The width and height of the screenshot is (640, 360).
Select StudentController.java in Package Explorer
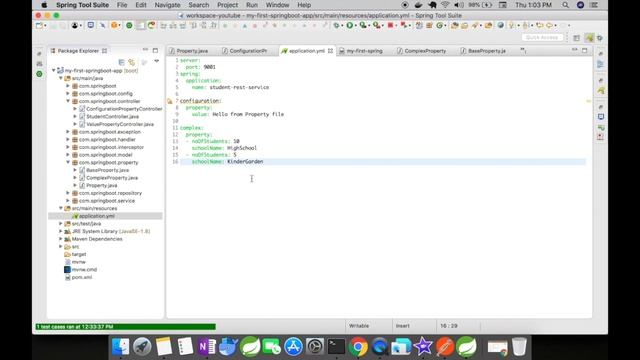tap(112, 116)
